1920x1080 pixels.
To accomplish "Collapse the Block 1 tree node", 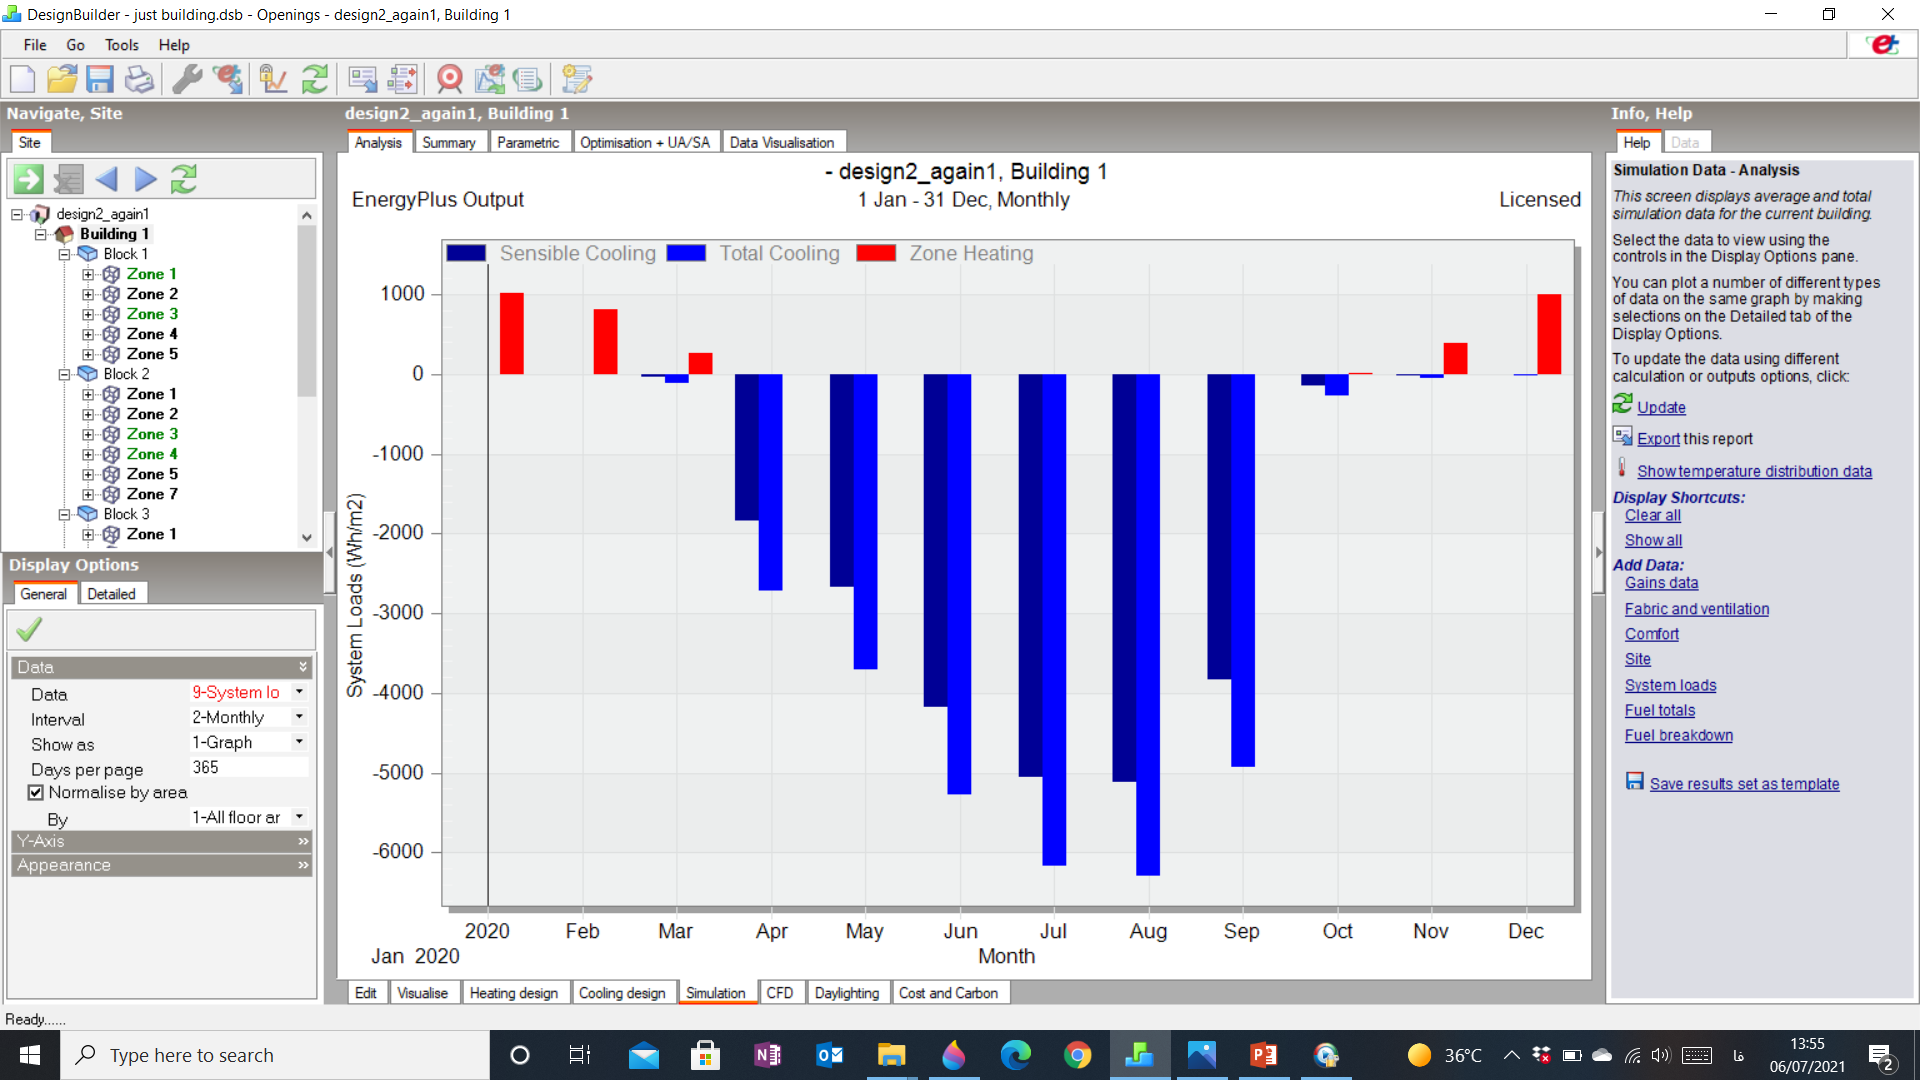I will [65, 254].
